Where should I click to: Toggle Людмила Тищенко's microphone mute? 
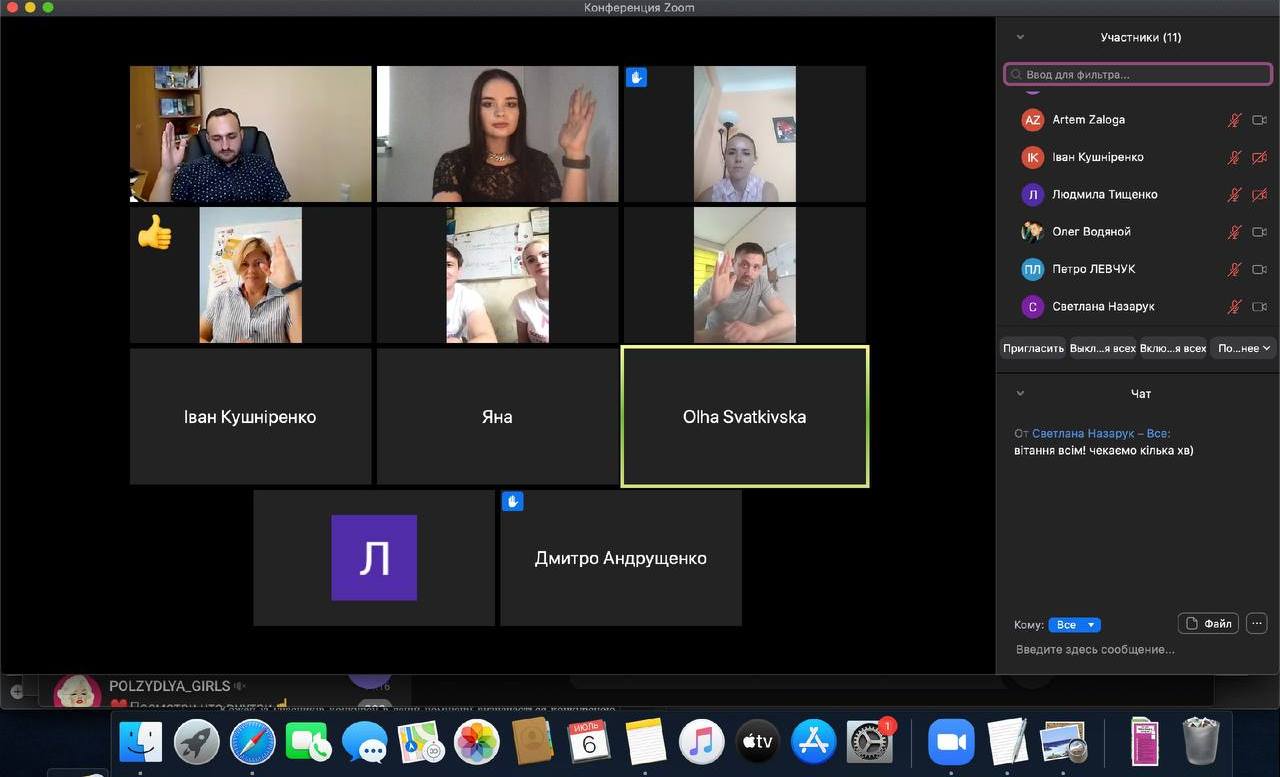(1235, 195)
